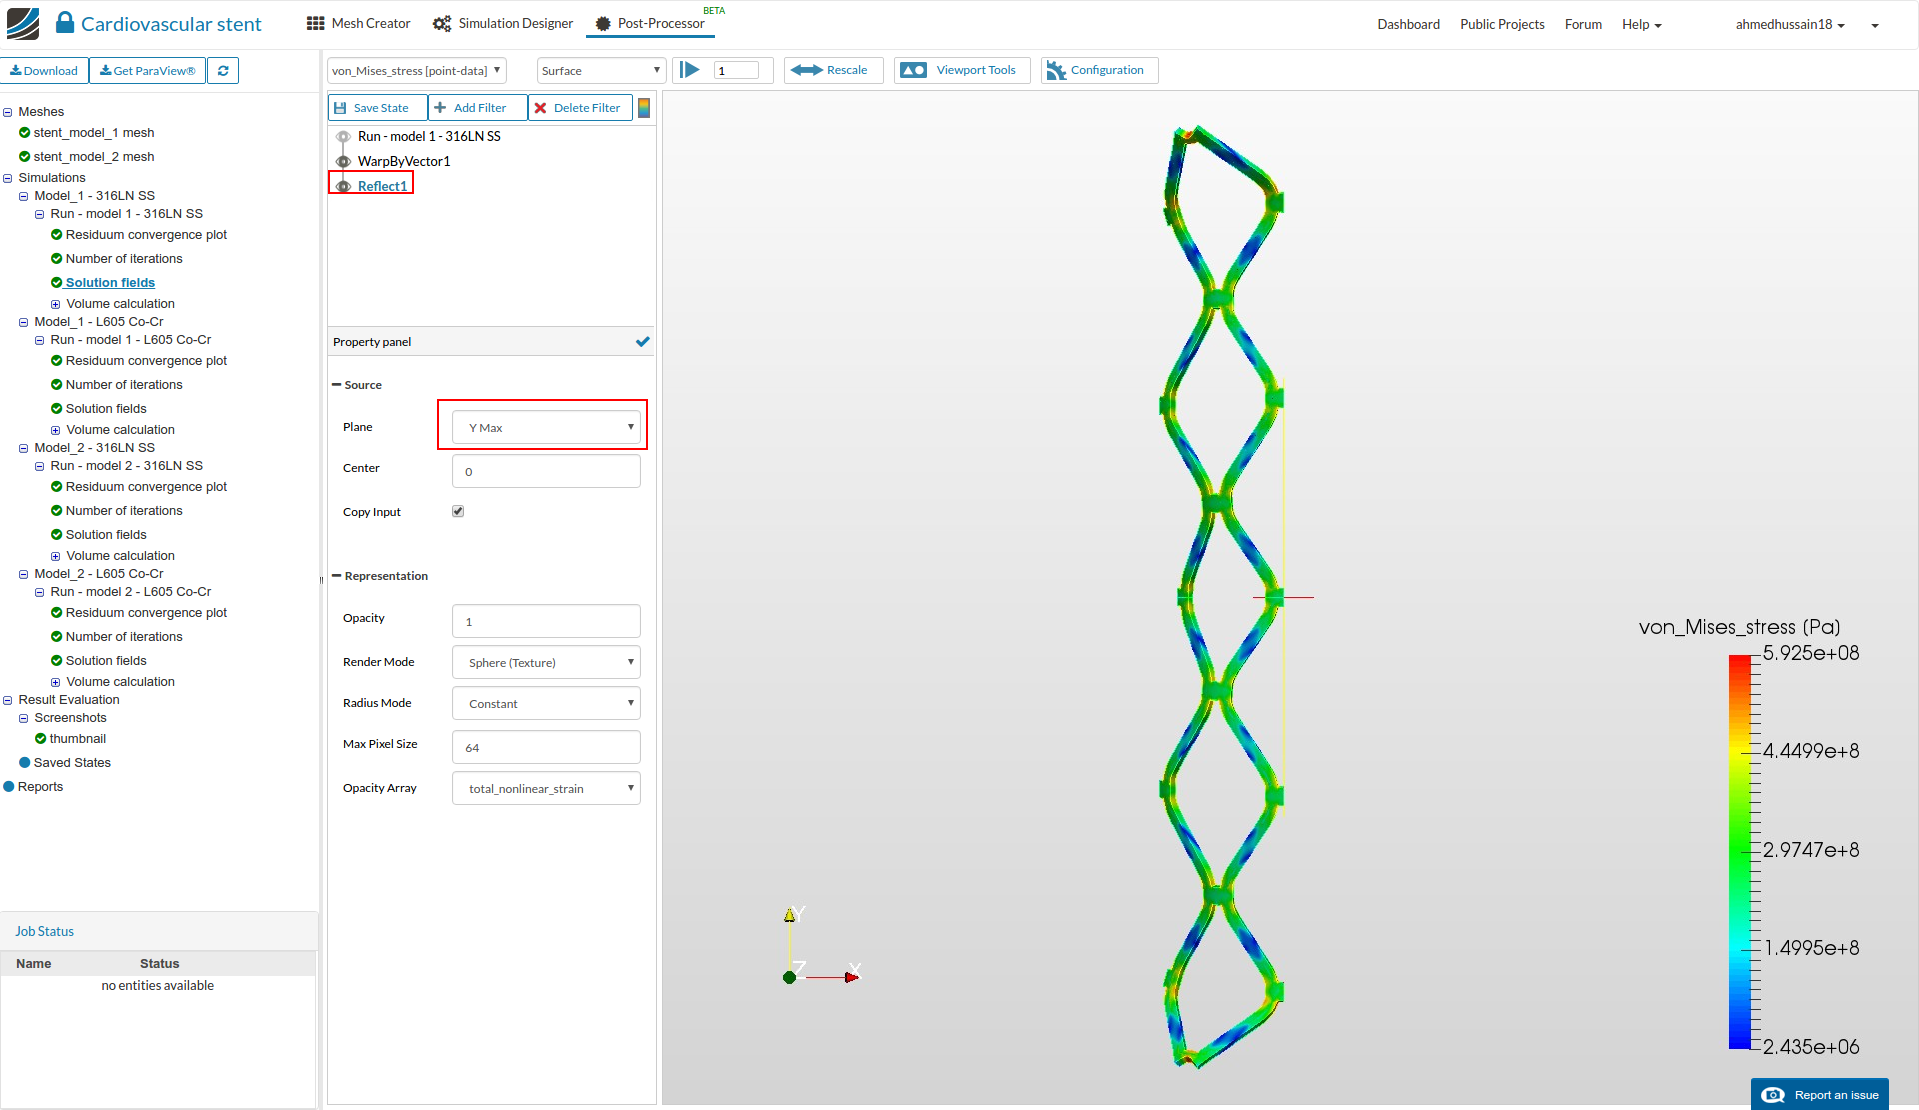Switch to the Post-Processor tab

click(x=650, y=23)
